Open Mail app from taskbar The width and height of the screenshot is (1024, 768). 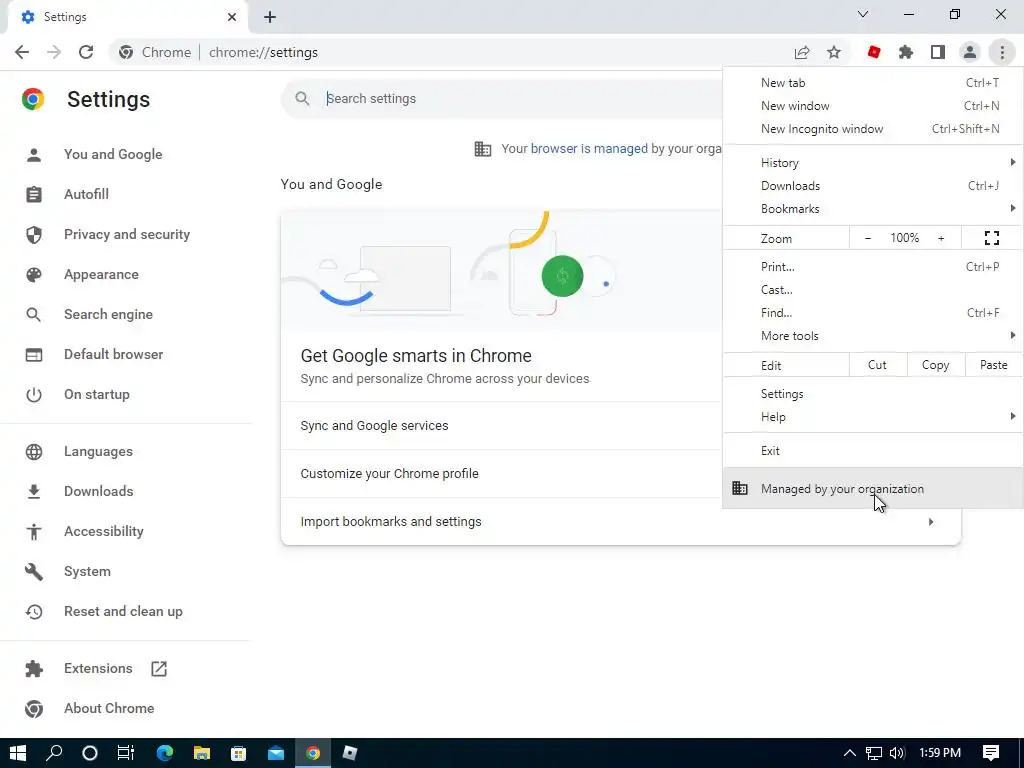tap(276, 753)
